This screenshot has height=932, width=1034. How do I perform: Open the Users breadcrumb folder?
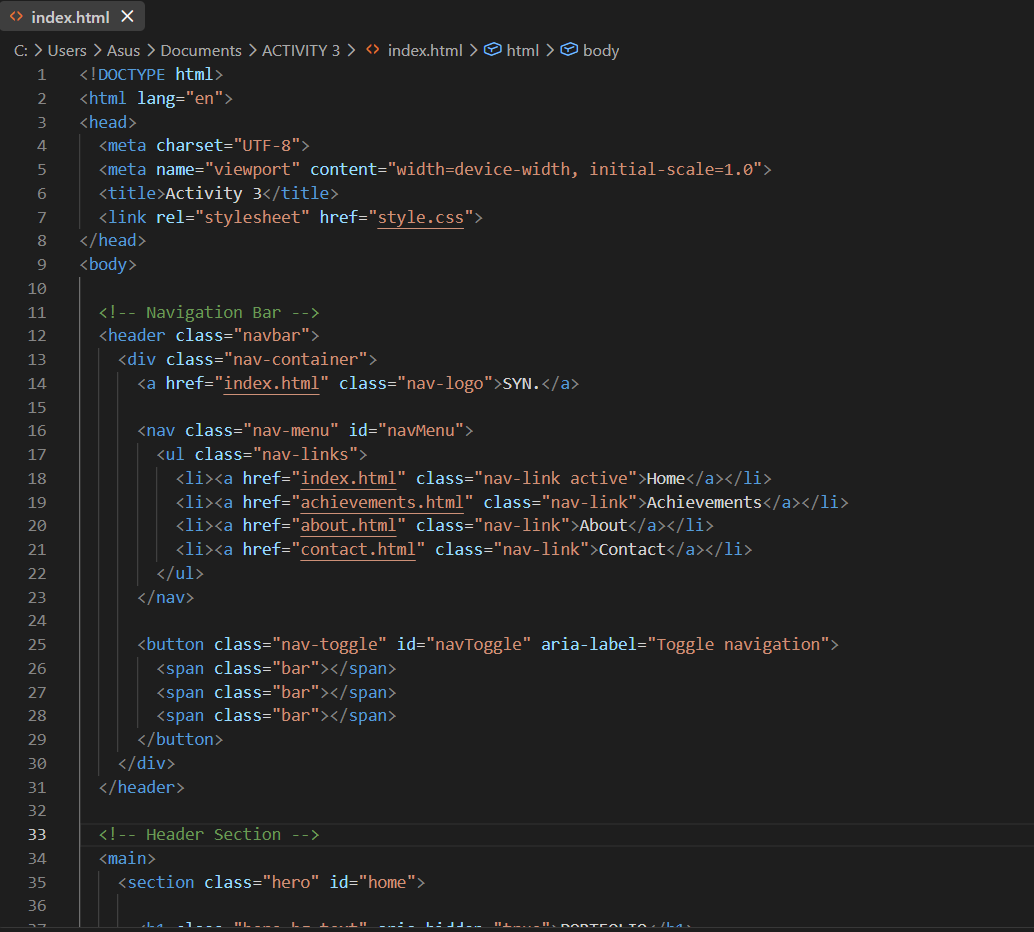(67, 51)
